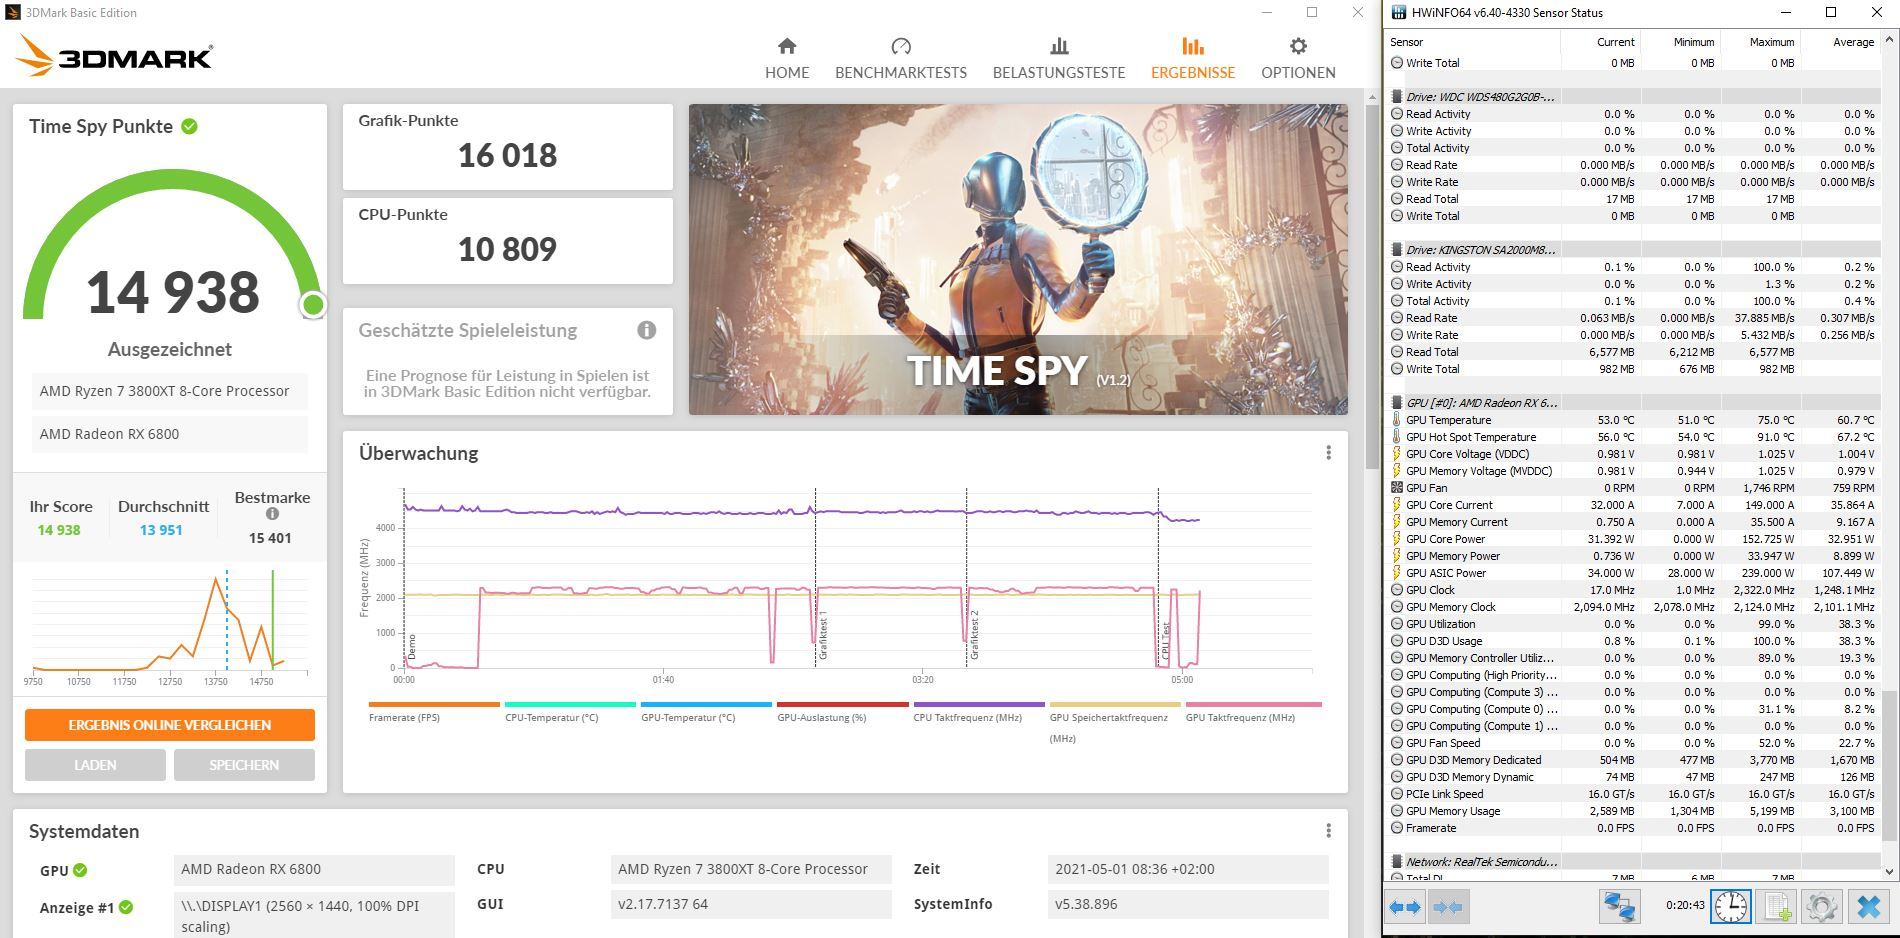Click the HWiNFO sensor list scrollbar

click(x=1889, y=765)
